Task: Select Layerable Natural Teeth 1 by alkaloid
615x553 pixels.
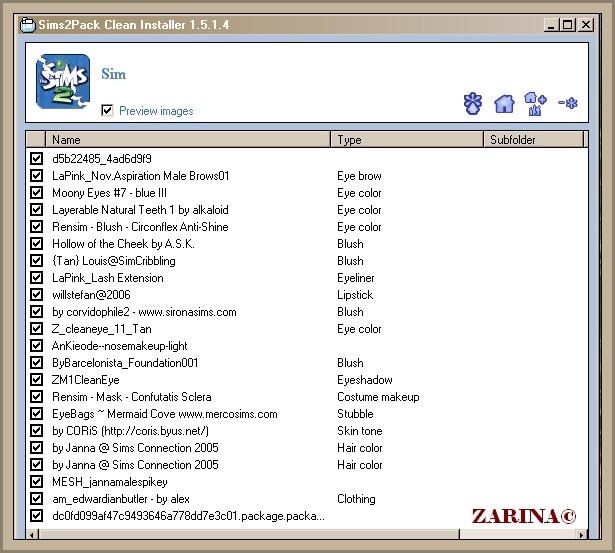Action: (140, 210)
